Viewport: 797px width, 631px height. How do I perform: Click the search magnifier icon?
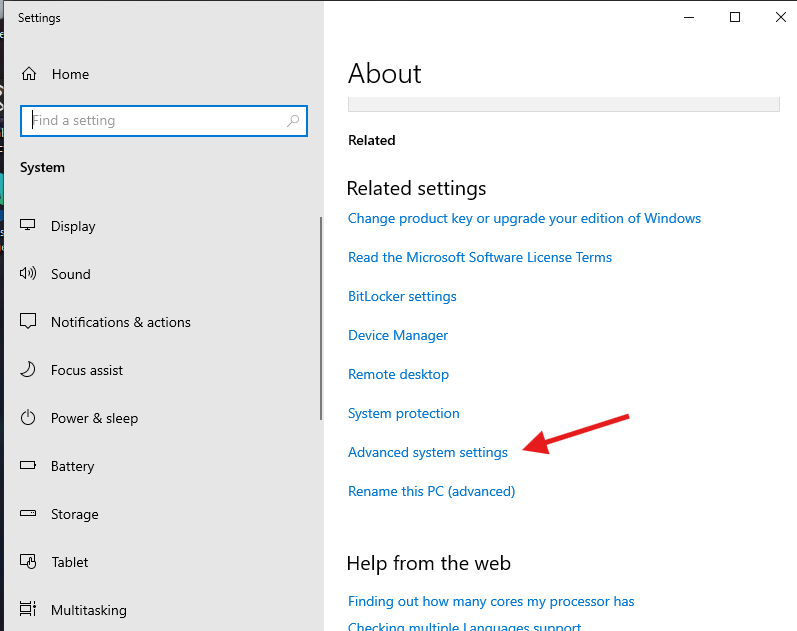click(x=293, y=121)
